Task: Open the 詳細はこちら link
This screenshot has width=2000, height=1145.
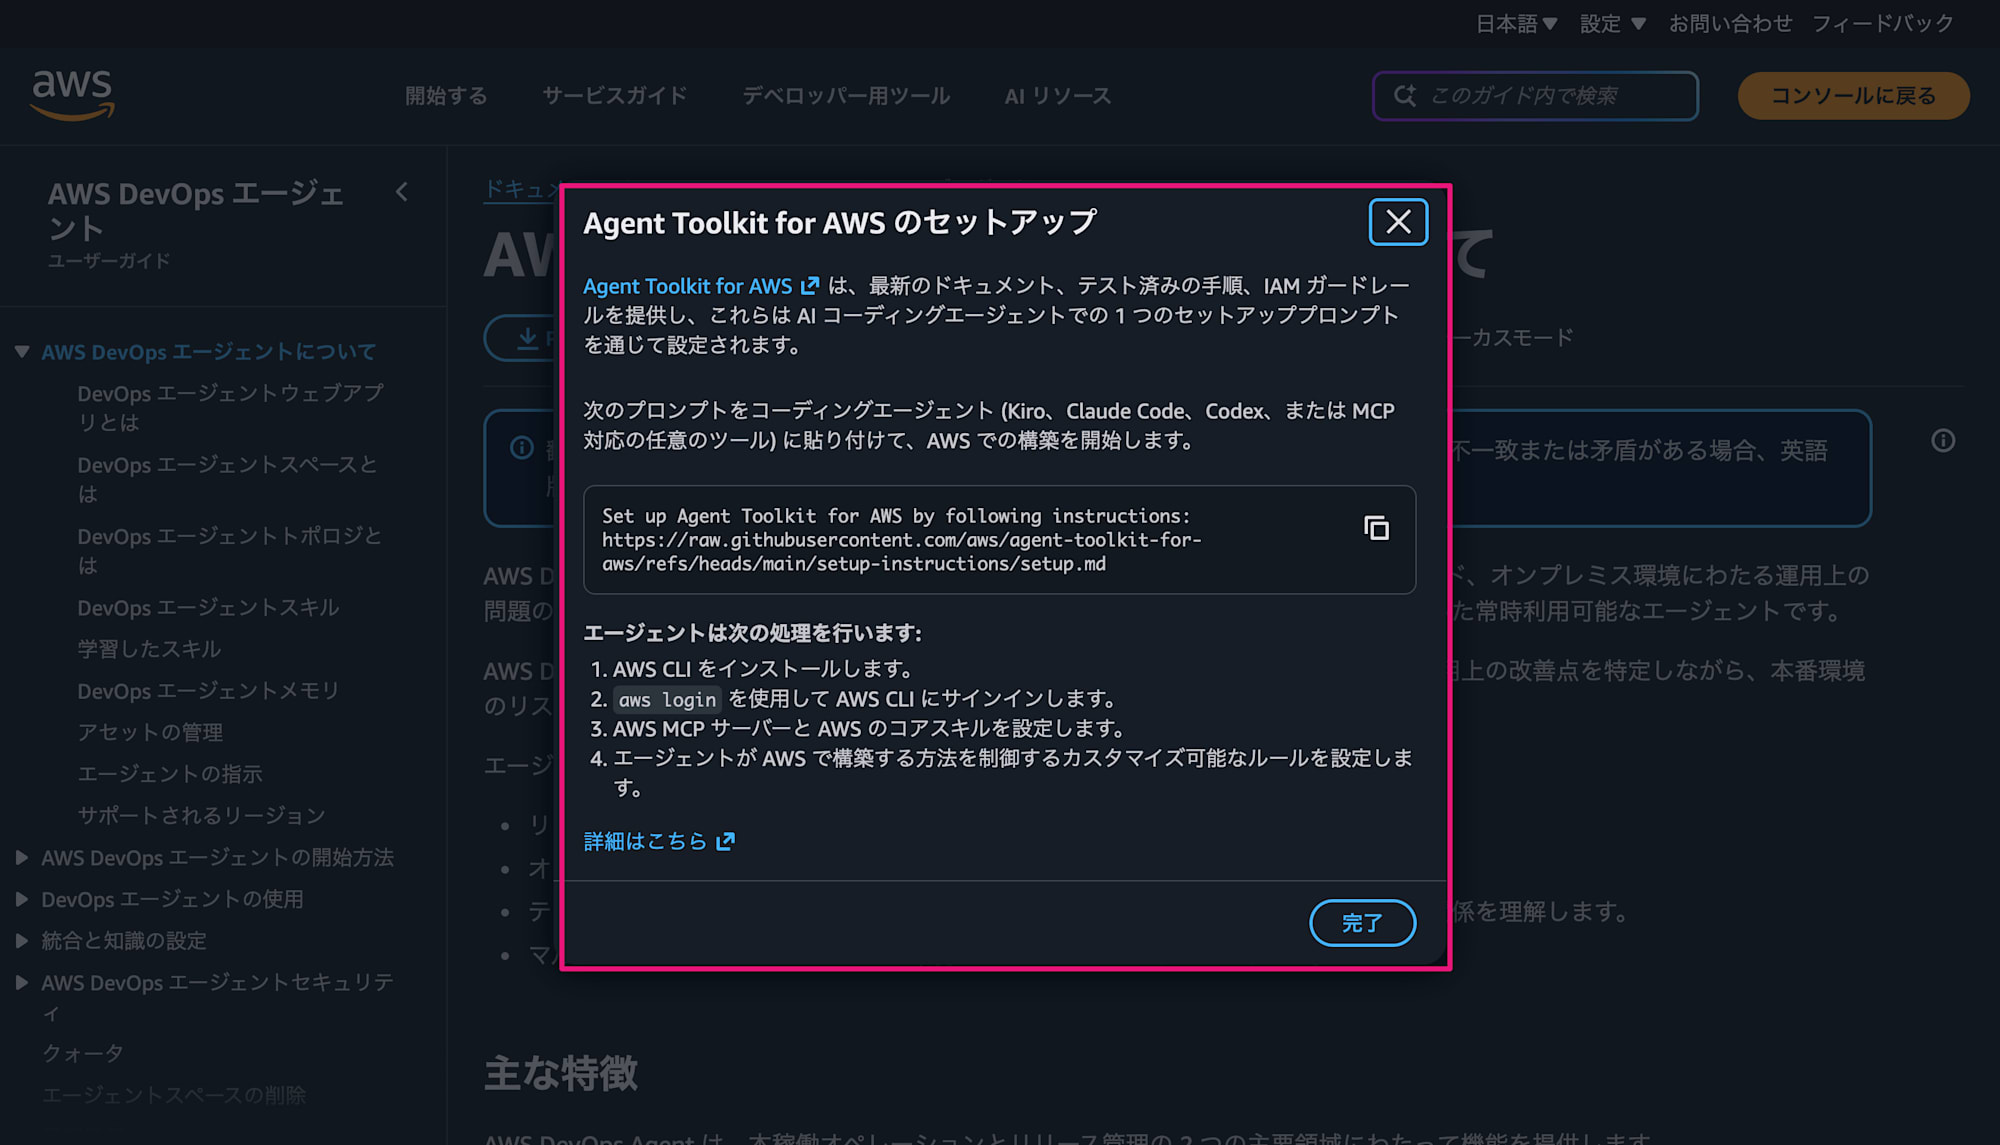Action: (659, 841)
